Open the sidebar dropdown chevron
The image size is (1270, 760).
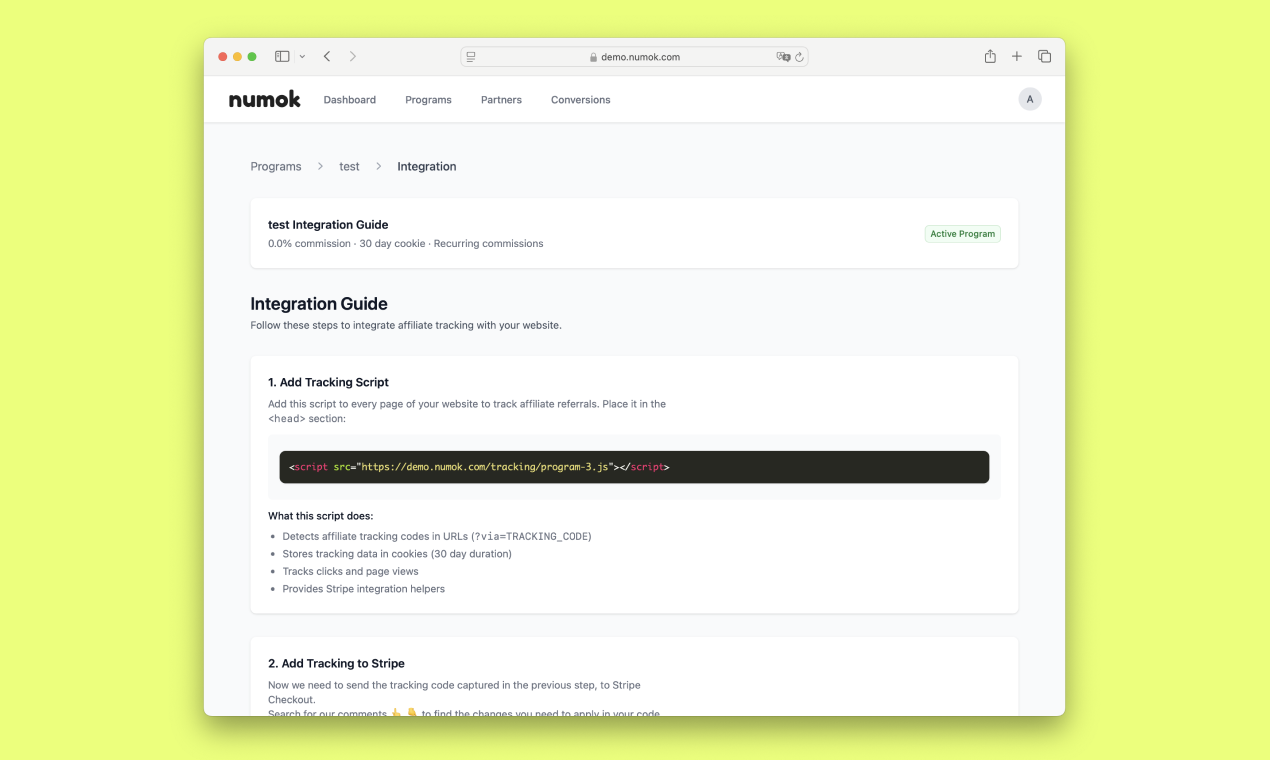302,57
